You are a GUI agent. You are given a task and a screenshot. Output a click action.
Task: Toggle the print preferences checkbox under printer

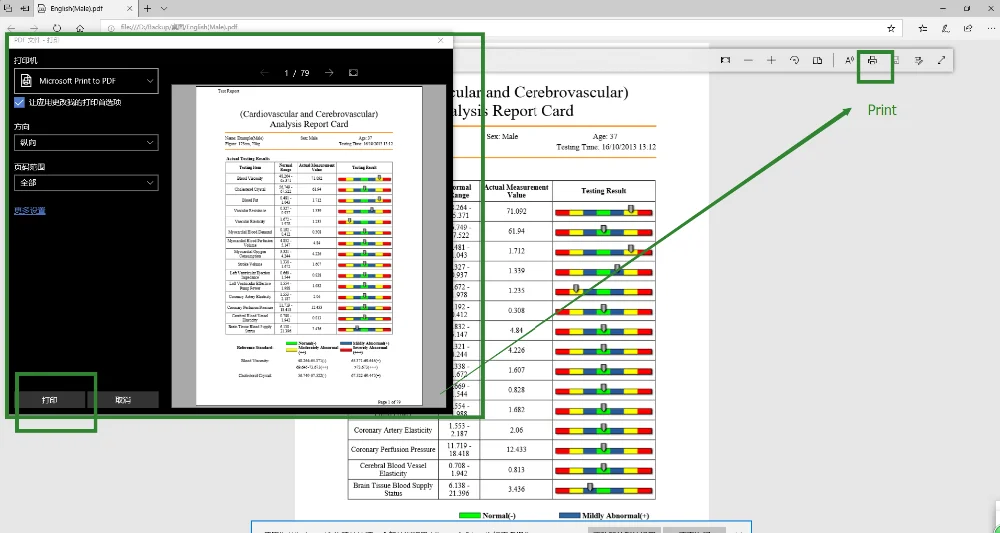click(20, 102)
